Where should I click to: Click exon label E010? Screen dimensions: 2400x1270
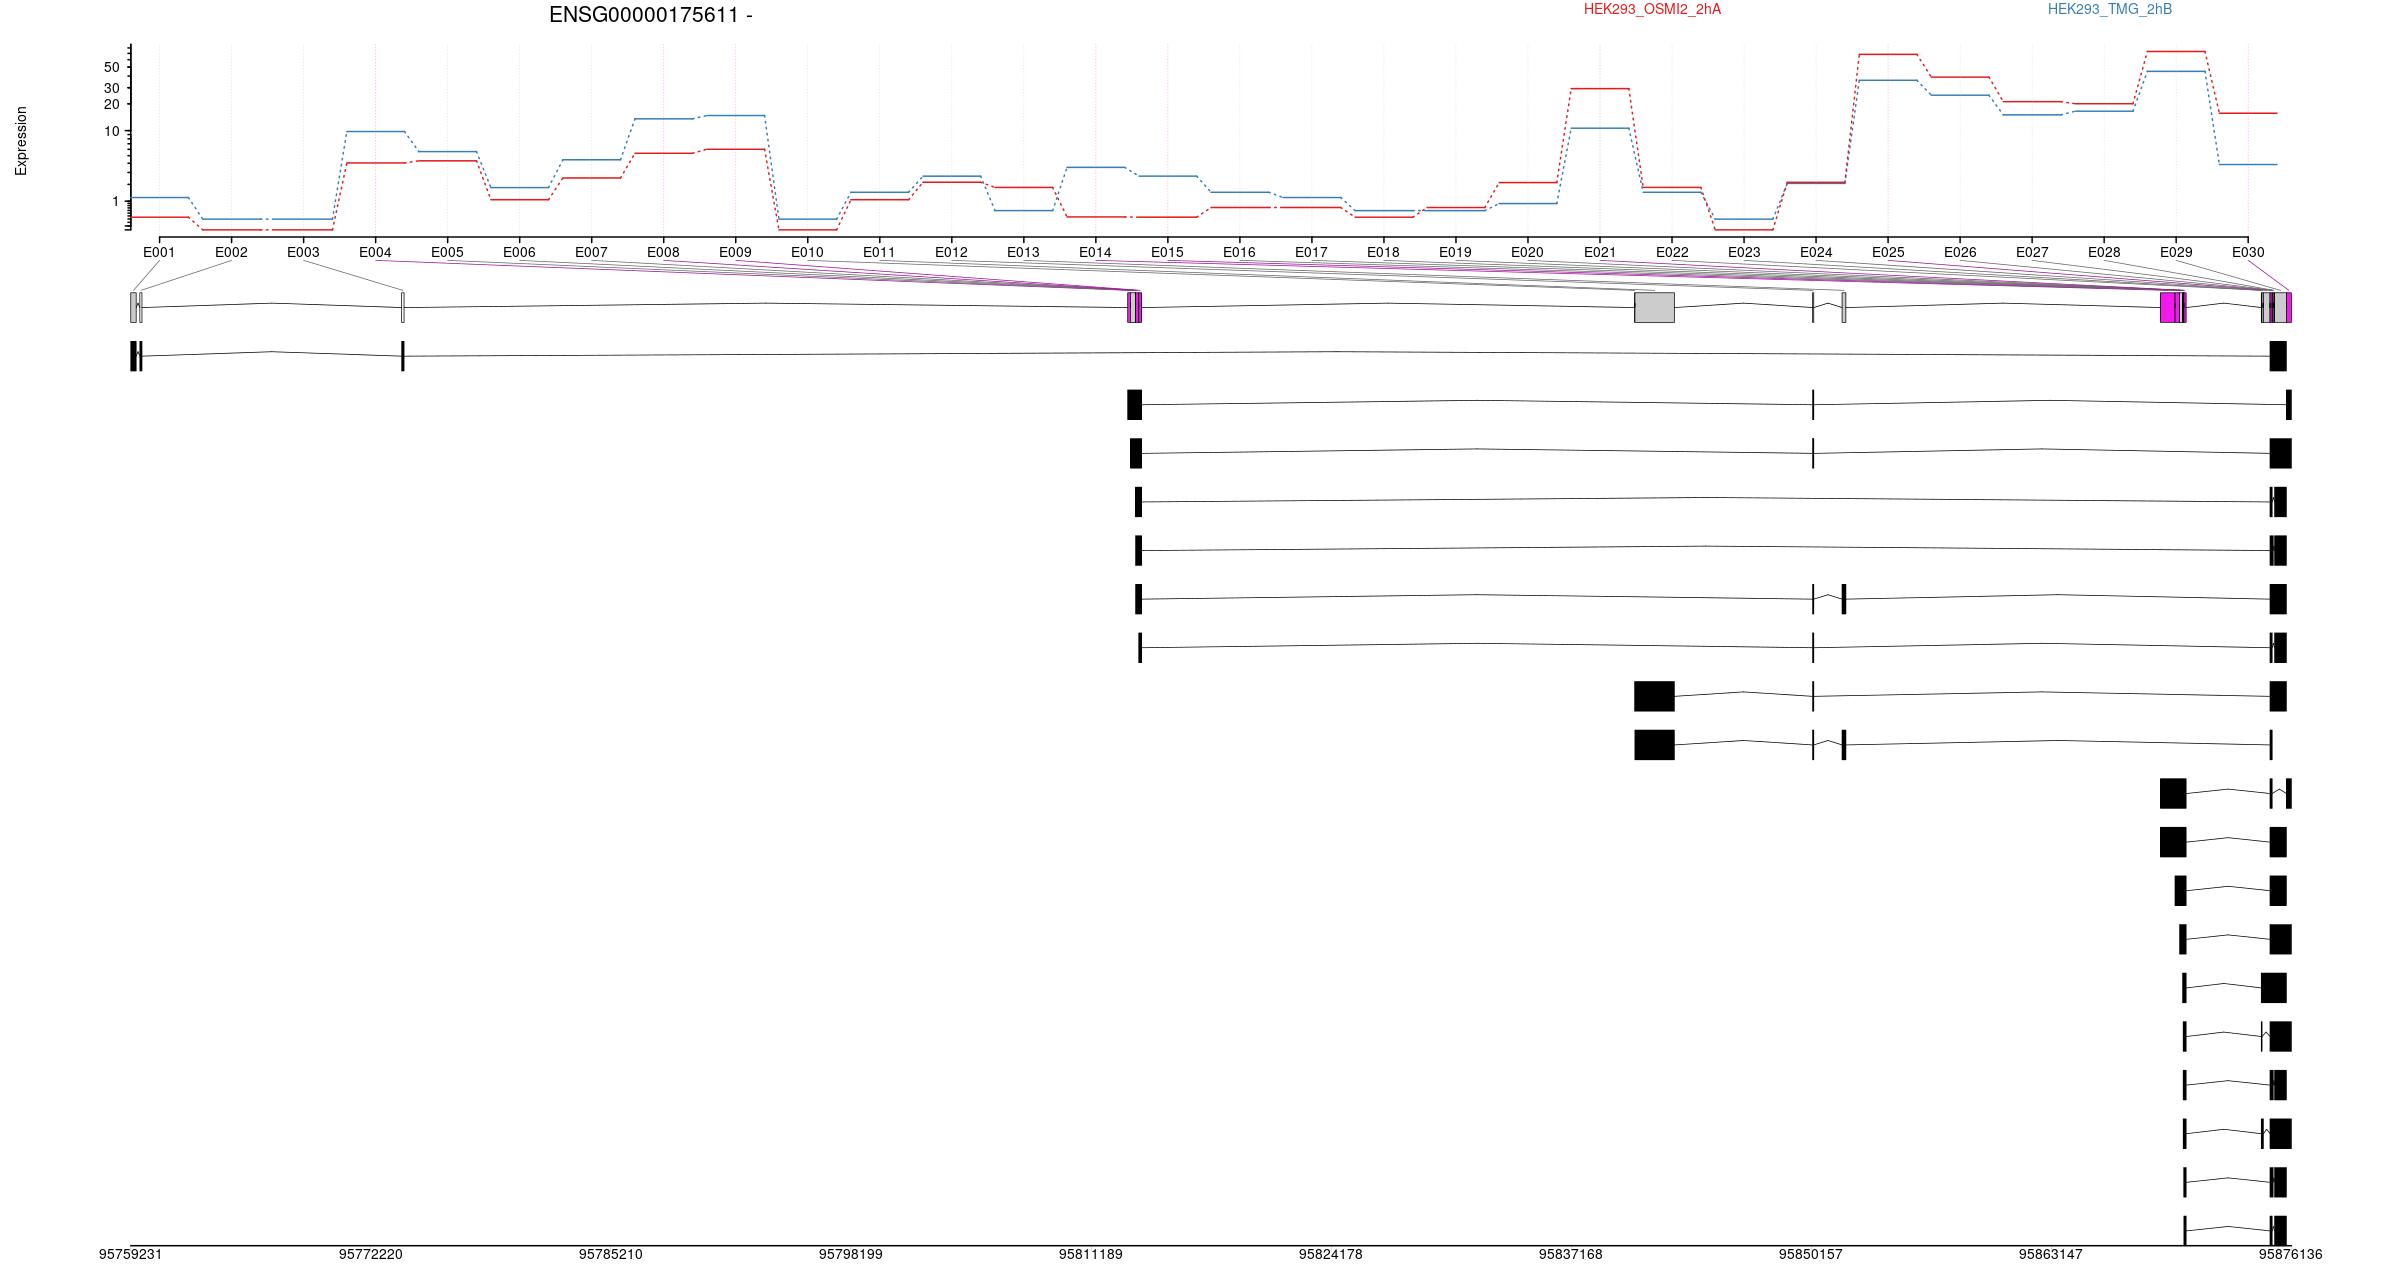tap(807, 252)
